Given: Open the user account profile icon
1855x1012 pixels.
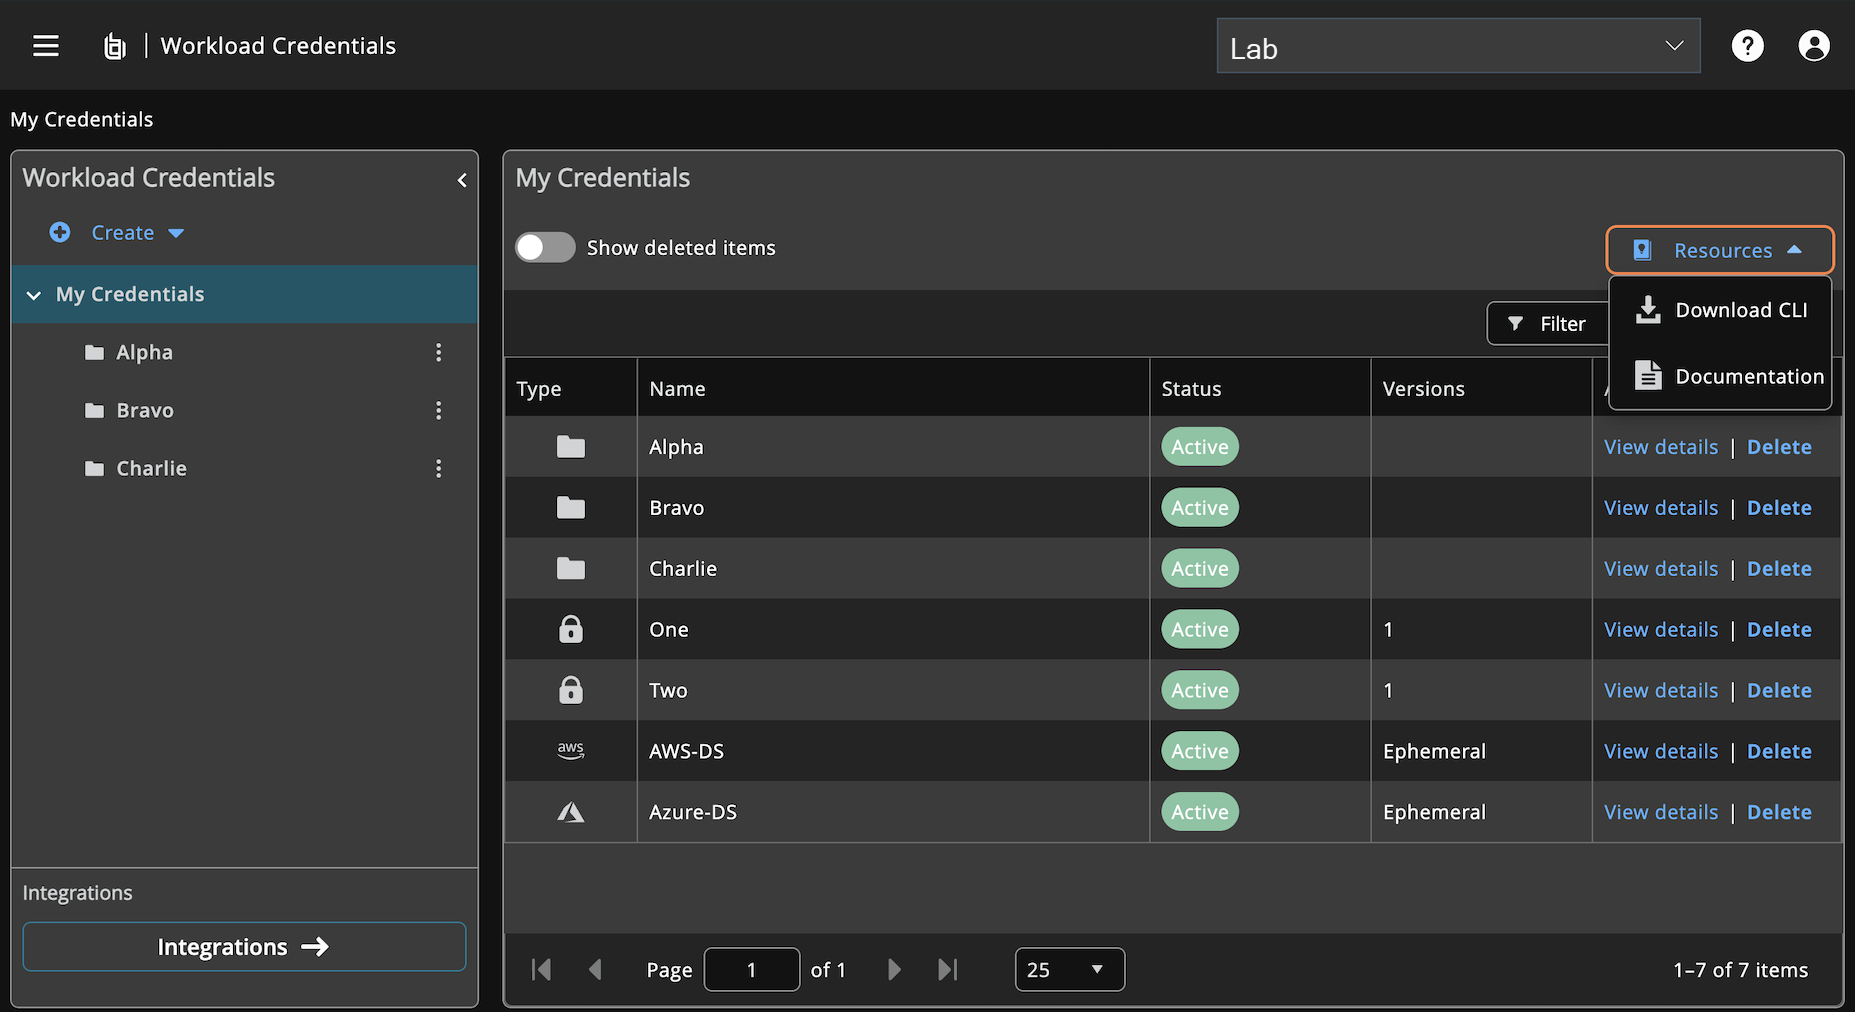Looking at the screenshot, I should point(1813,46).
